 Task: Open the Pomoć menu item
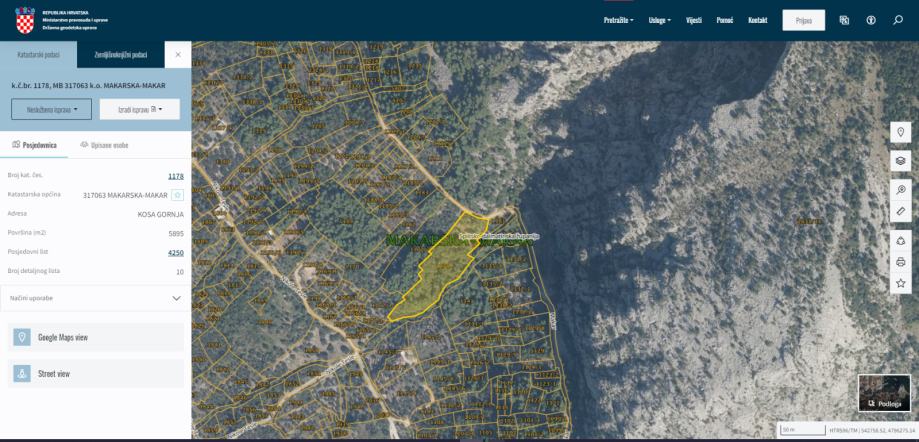tap(725, 20)
